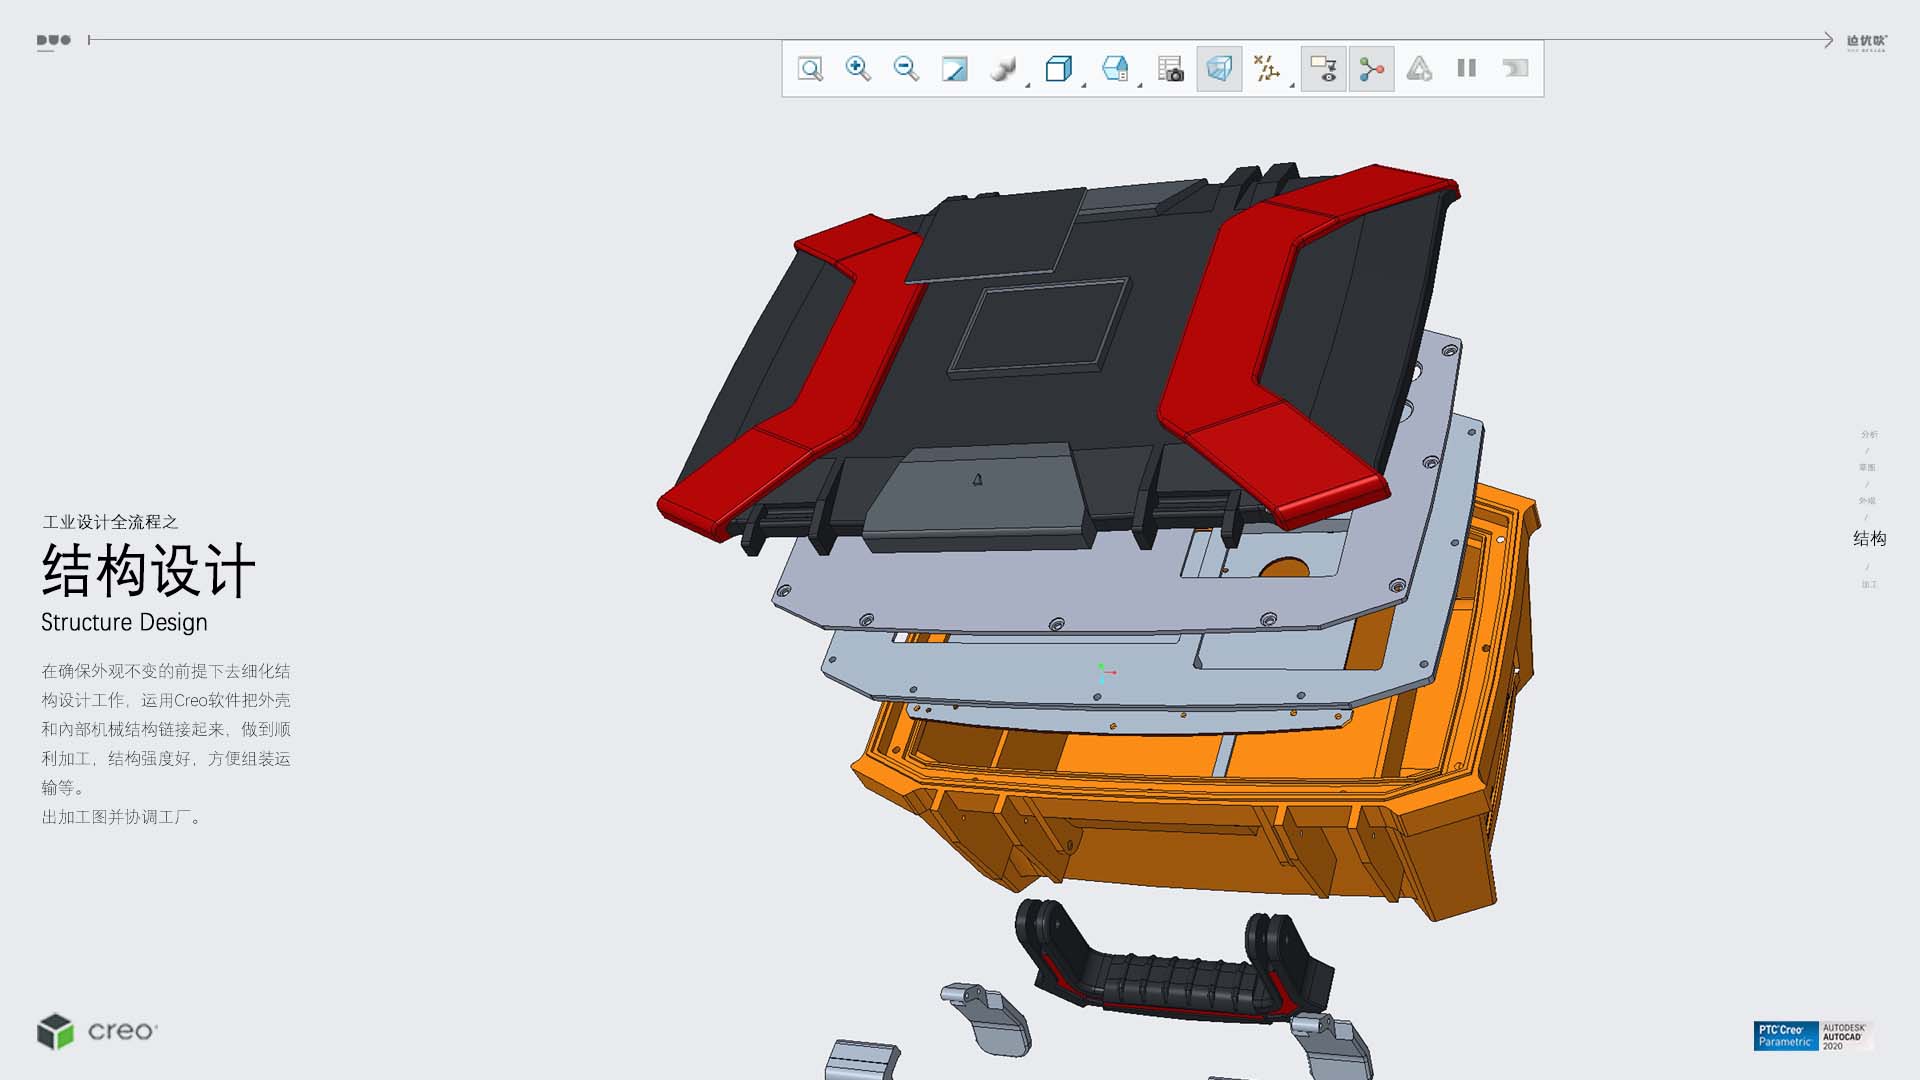Open the Rendering options sphere icon
The image size is (1920, 1080).
[x=1002, y=69]
